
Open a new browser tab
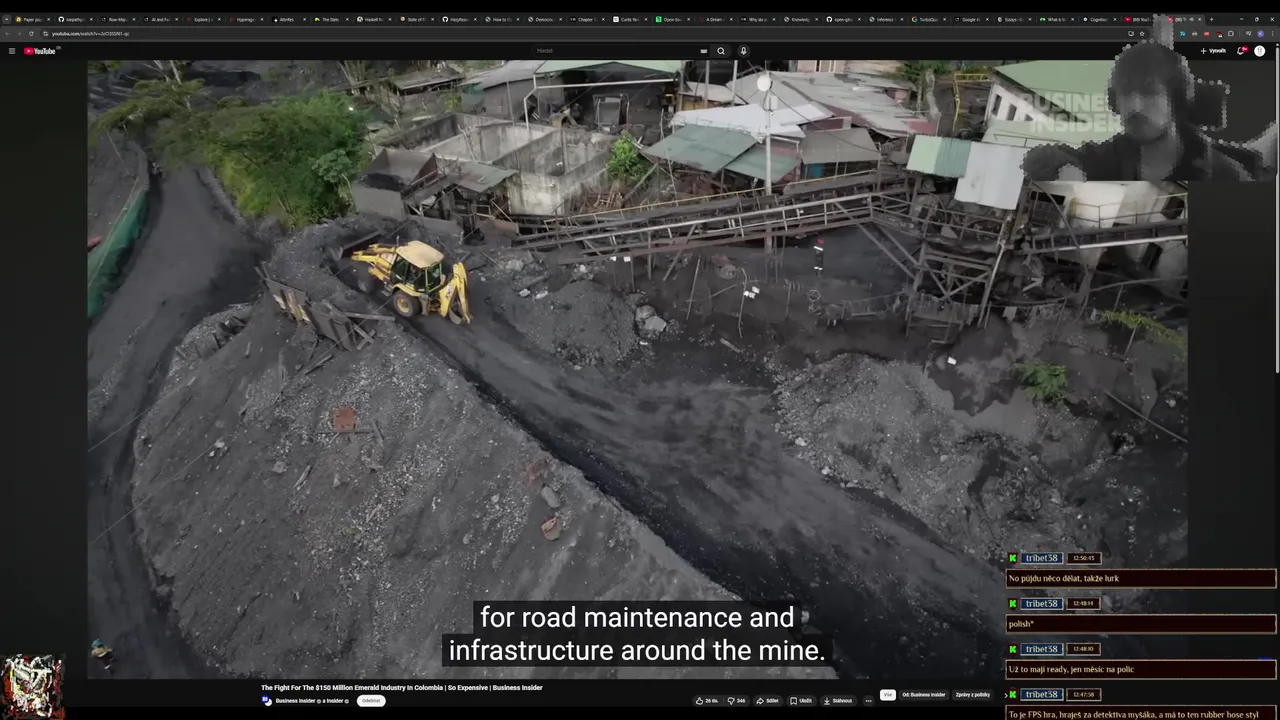(1211, 19)
